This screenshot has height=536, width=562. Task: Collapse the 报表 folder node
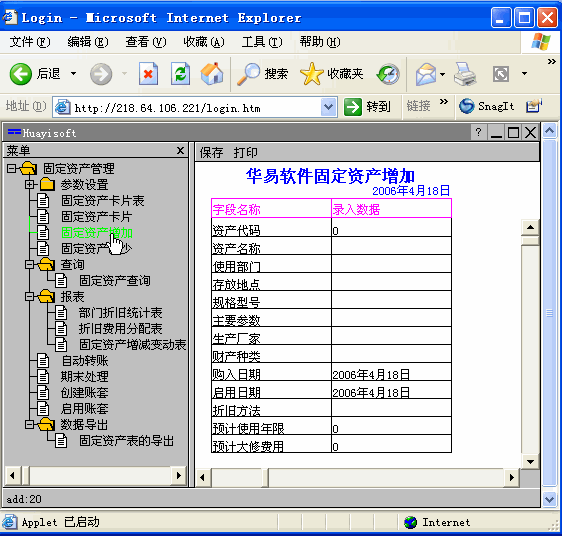pyautogui.click(x=30, y=297)
